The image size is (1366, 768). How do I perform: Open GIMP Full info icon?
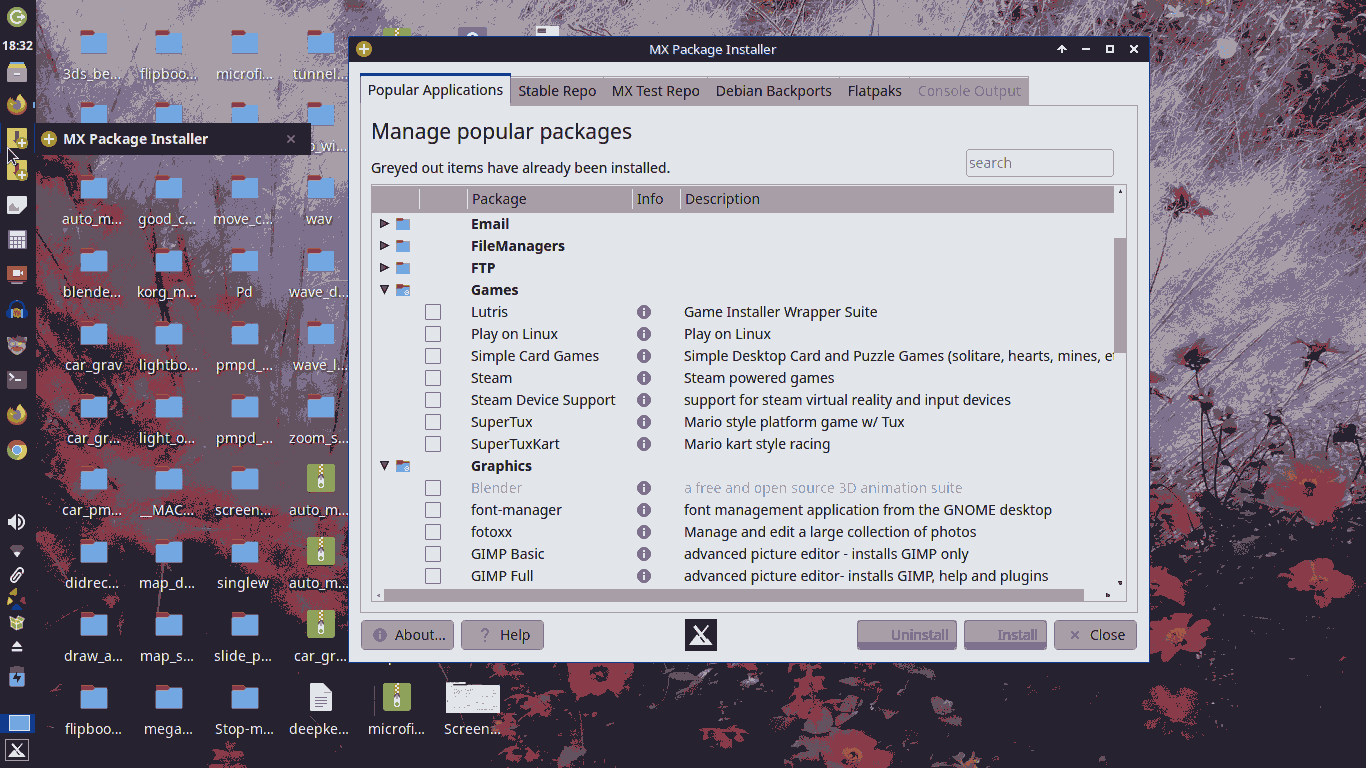(644, 576)
